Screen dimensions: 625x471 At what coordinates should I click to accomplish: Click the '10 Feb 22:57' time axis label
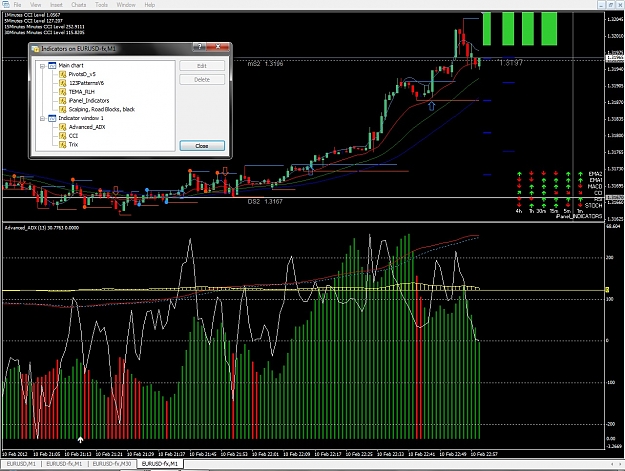484,454
